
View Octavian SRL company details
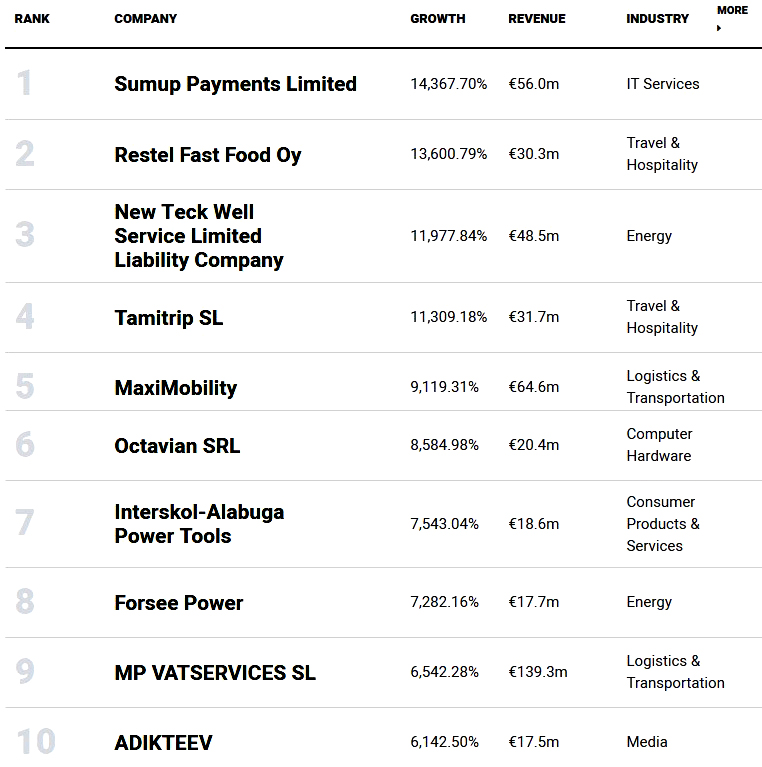(177, 446)
